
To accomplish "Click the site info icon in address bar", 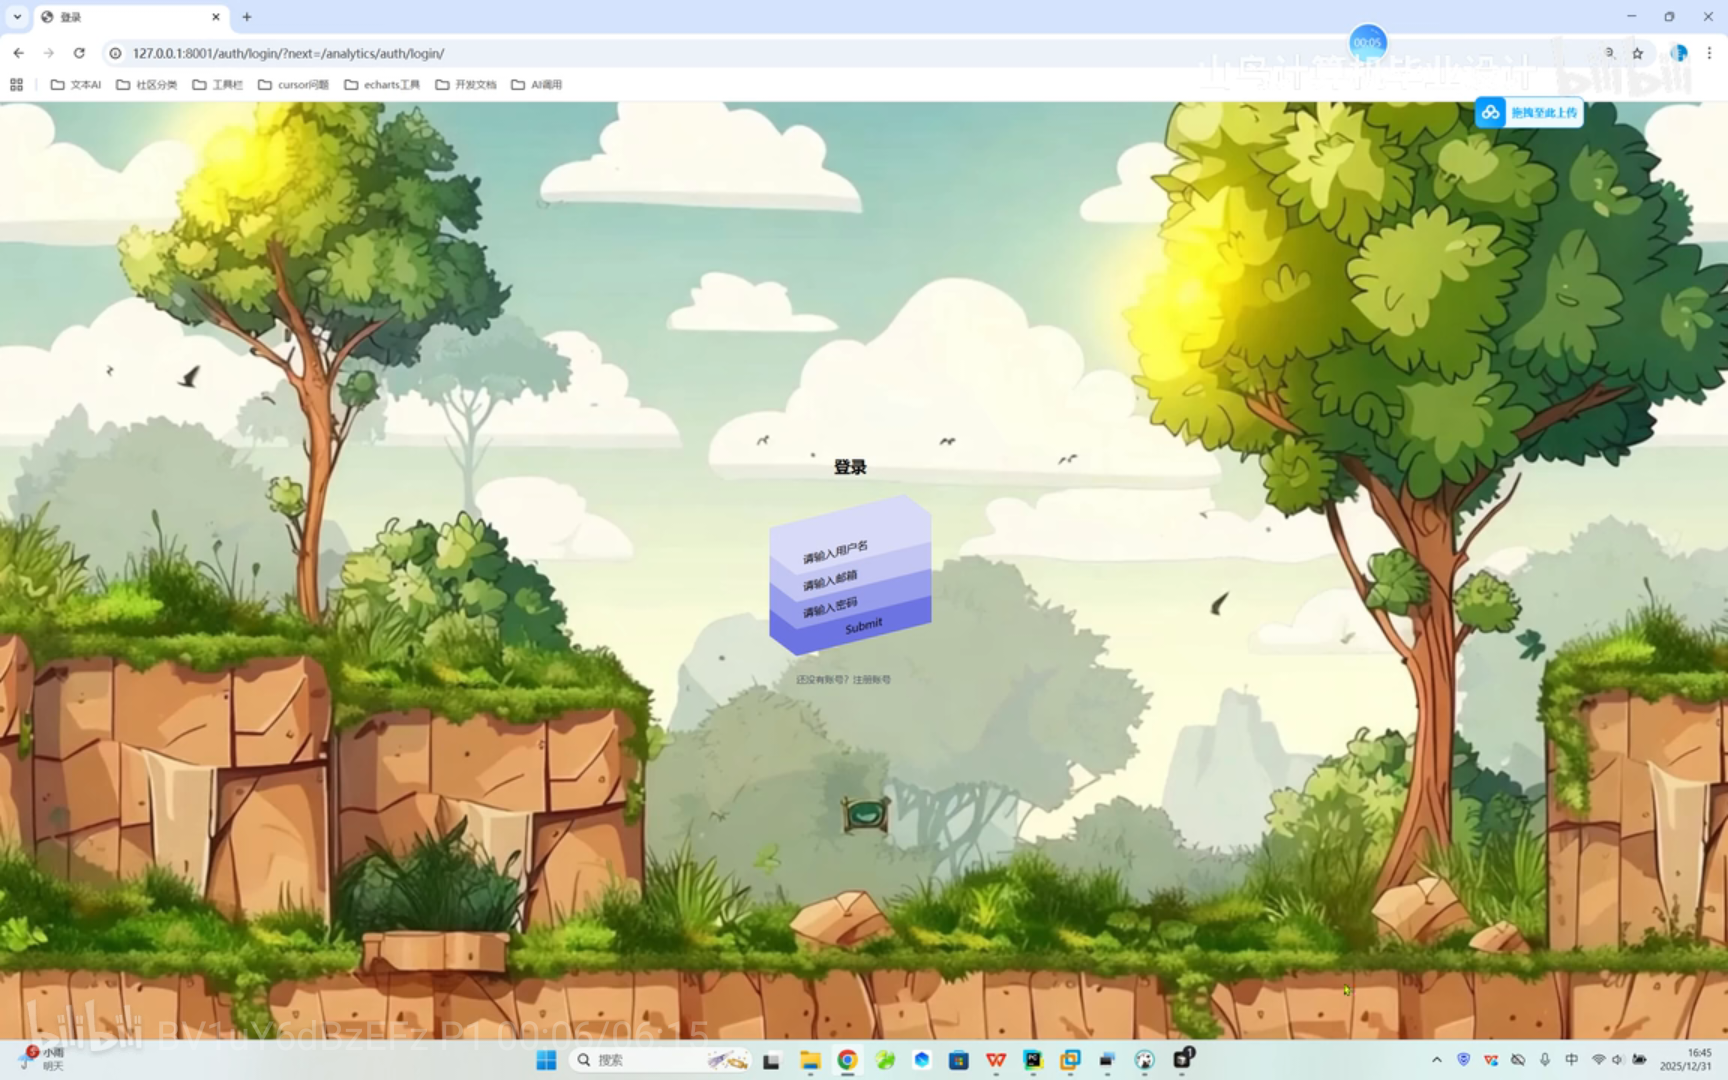I will (x=117, y=53).
